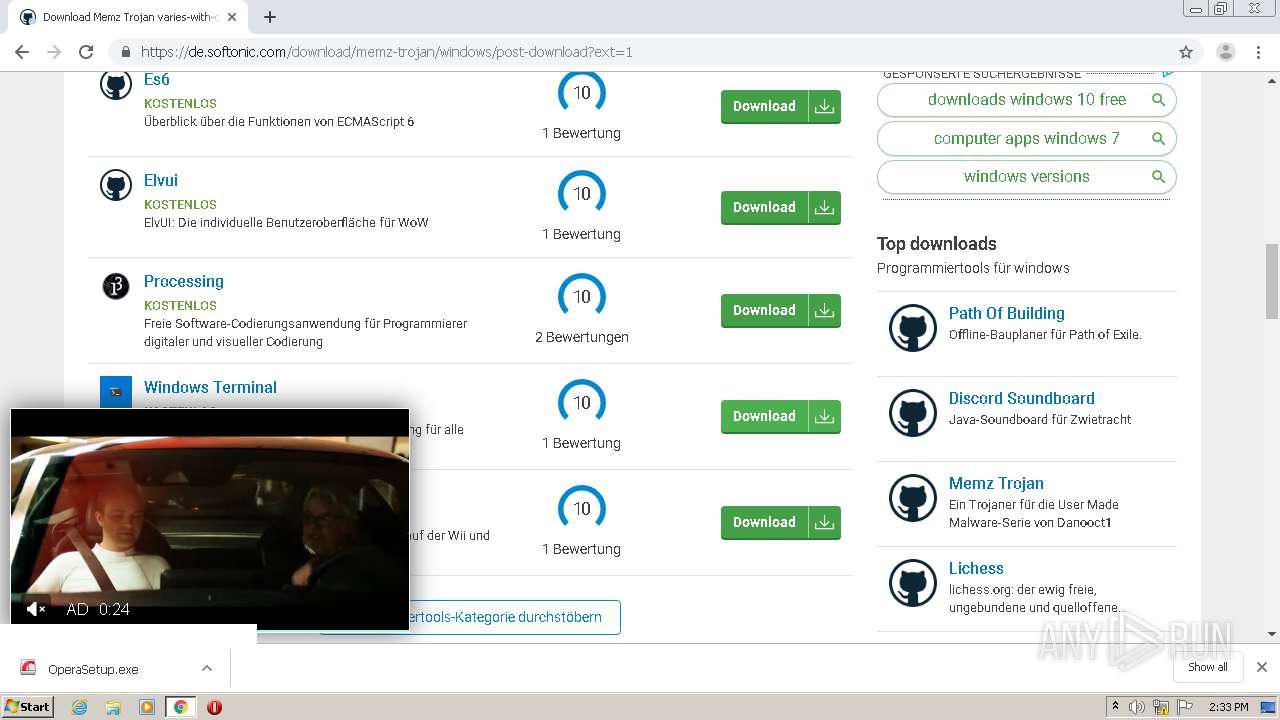Open the Lichess link
Image resolution: width=1280 pixels, height=720 pixels.
[x=976, y=568]
